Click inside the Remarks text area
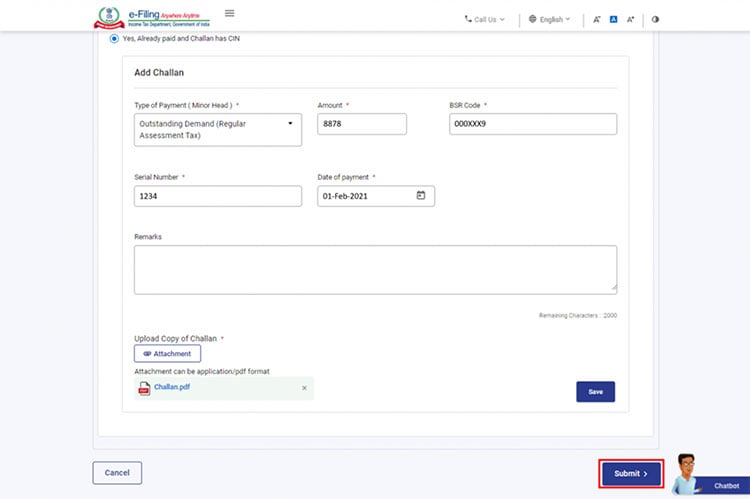Image resolution: width=750 pixels, height=499 pixels. click(375, 270)
